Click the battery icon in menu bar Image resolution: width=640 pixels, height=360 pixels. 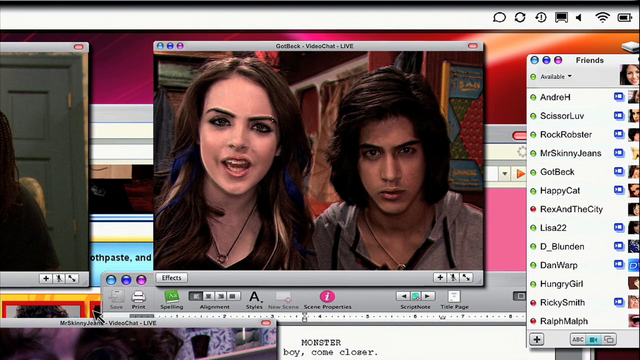click(x=624, y=18)
